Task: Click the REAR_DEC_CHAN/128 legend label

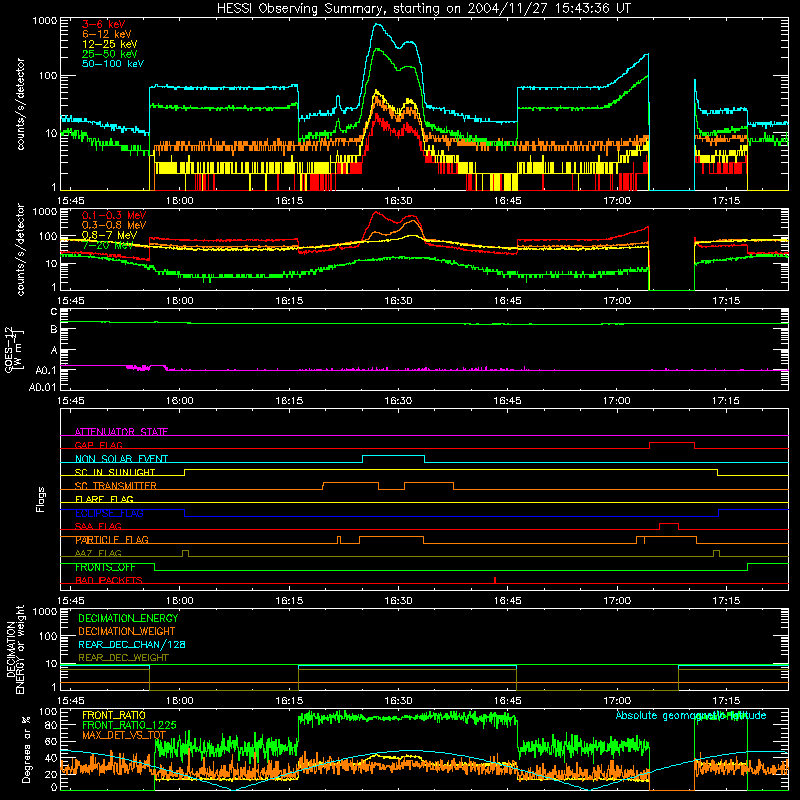Action: coord(132,644)
